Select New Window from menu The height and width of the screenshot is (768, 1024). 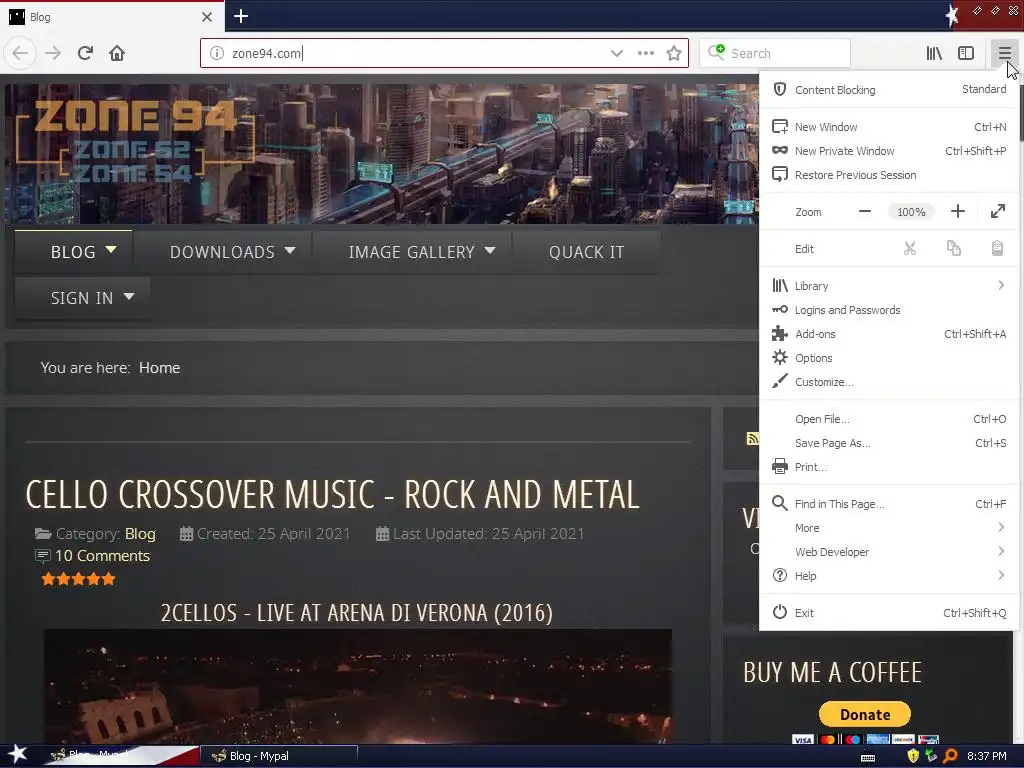pyautogui.click(x=889, y=127)
